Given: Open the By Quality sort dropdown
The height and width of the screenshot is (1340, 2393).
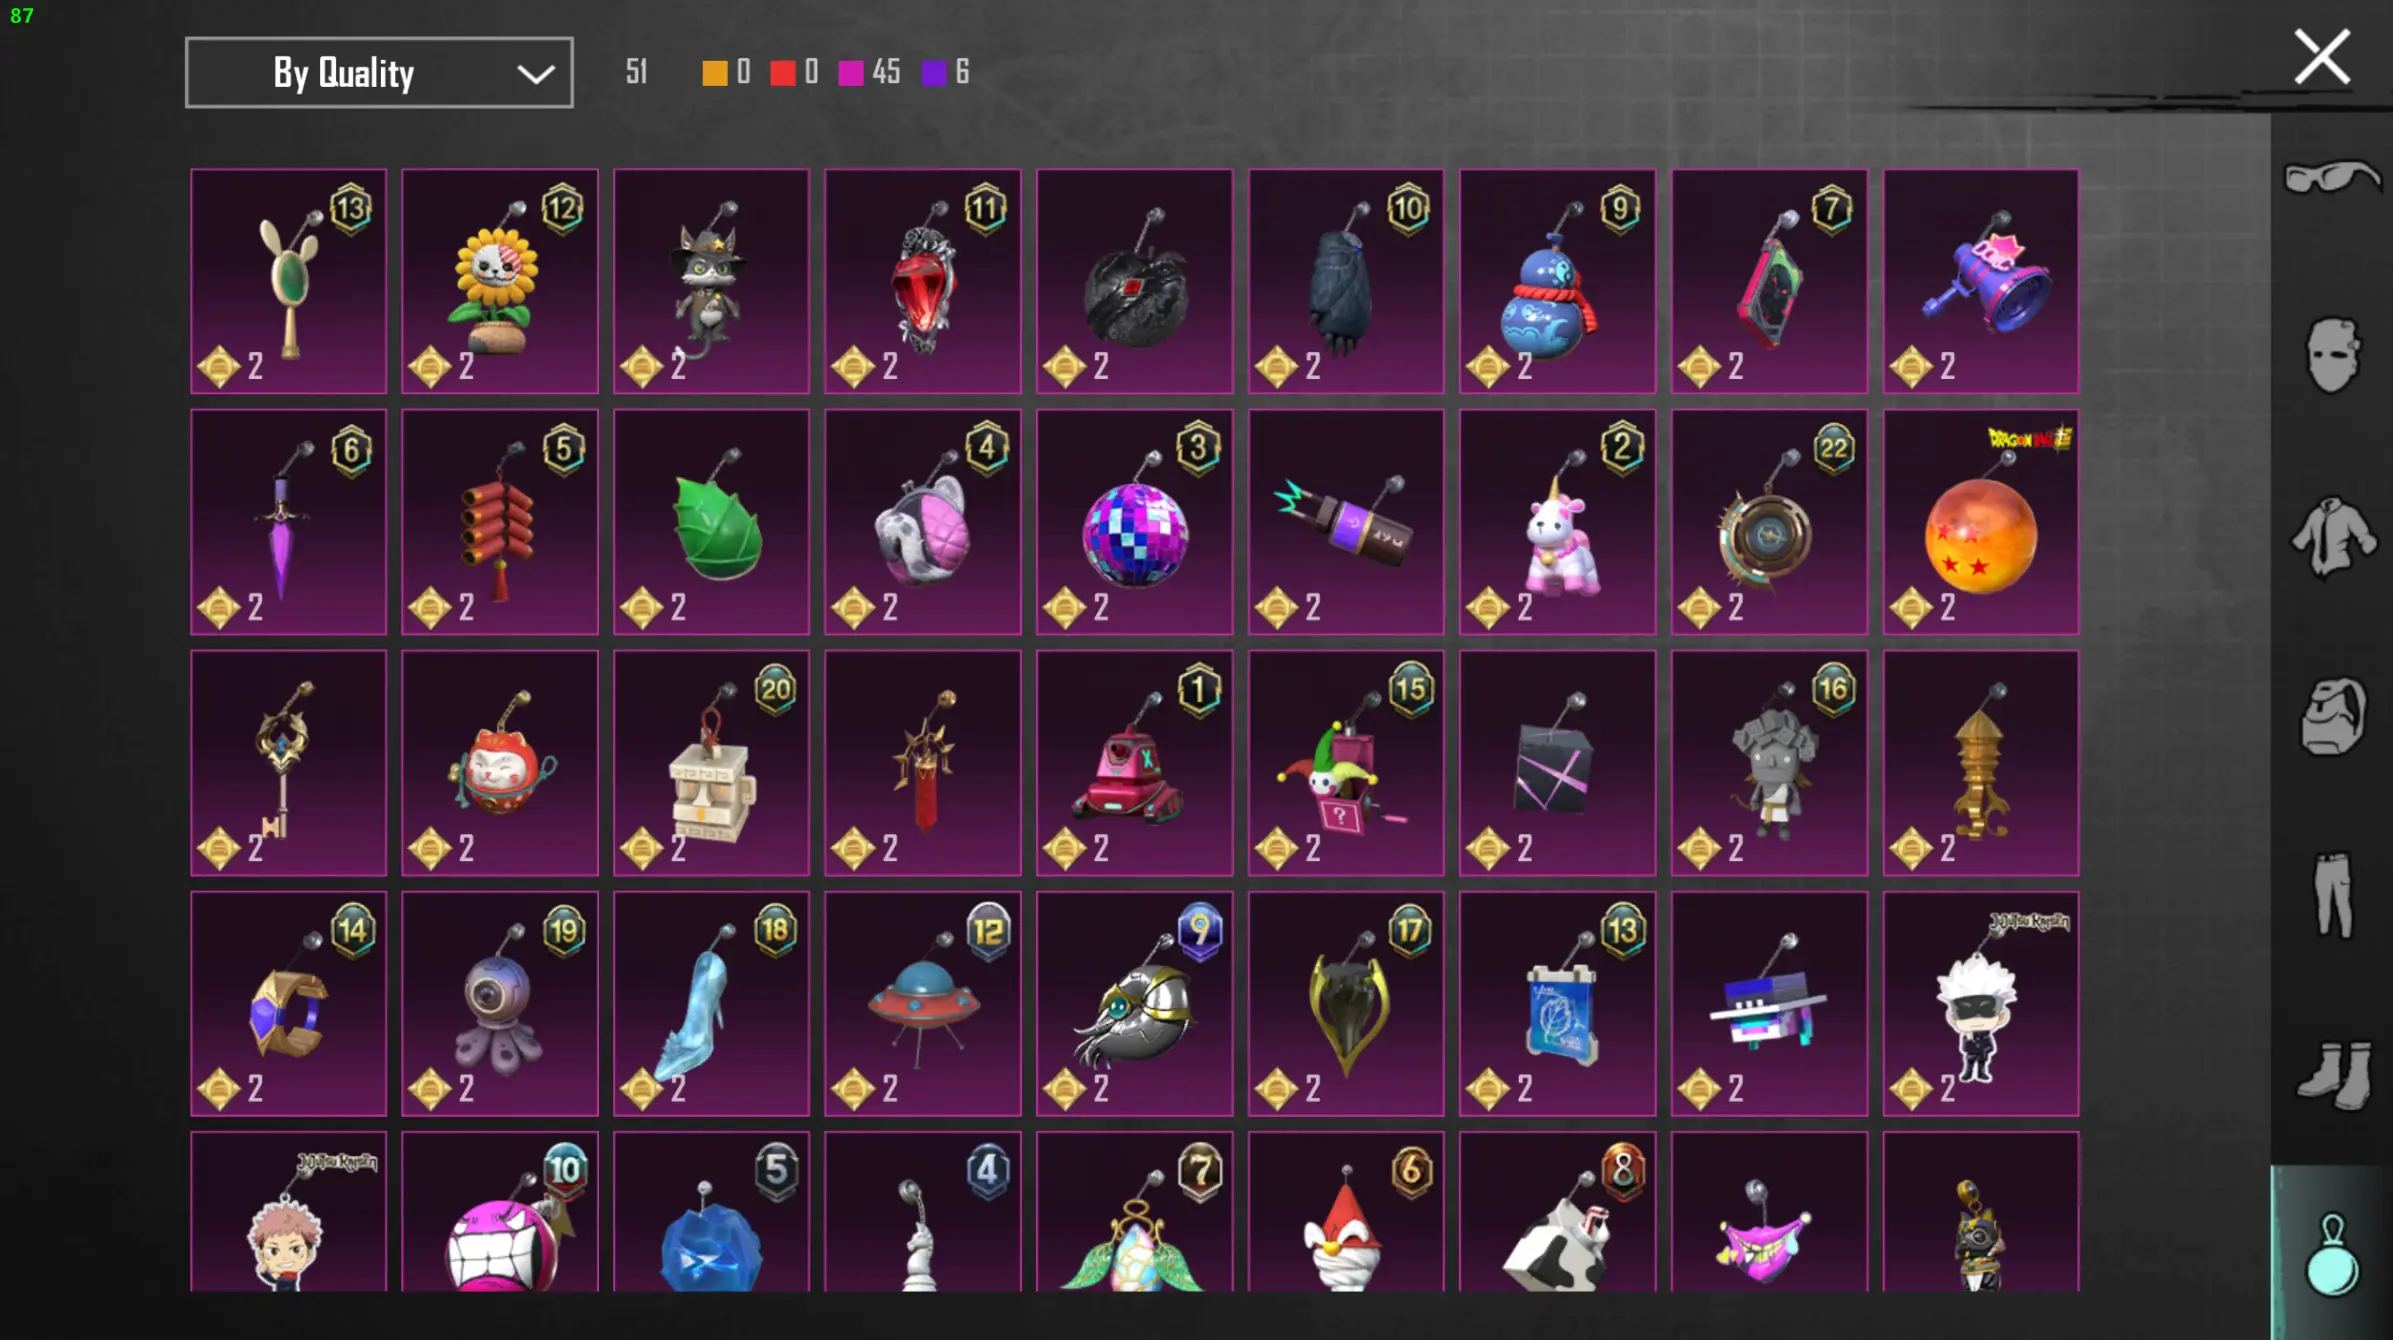Looking at the screenshot, I should pyautogui.click(x=379, y=73).
